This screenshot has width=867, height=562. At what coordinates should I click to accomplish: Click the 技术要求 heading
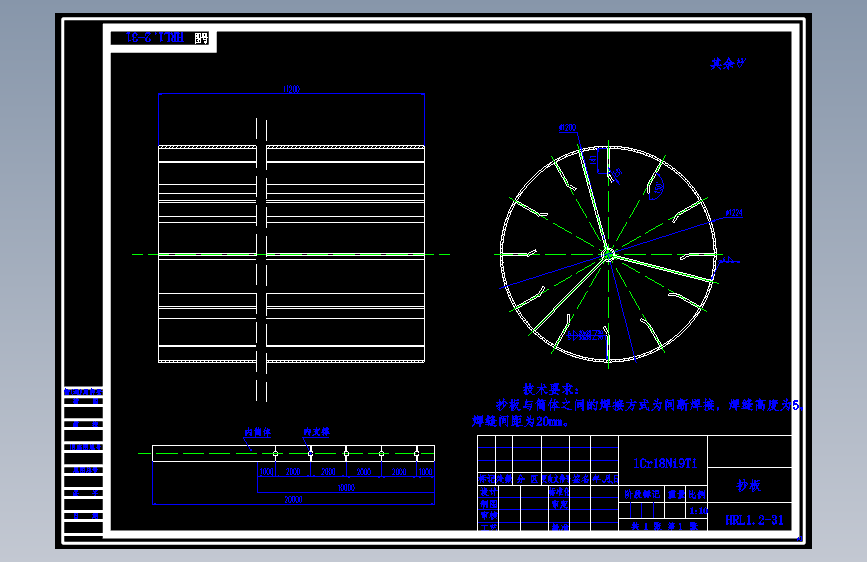click(550, 389)
